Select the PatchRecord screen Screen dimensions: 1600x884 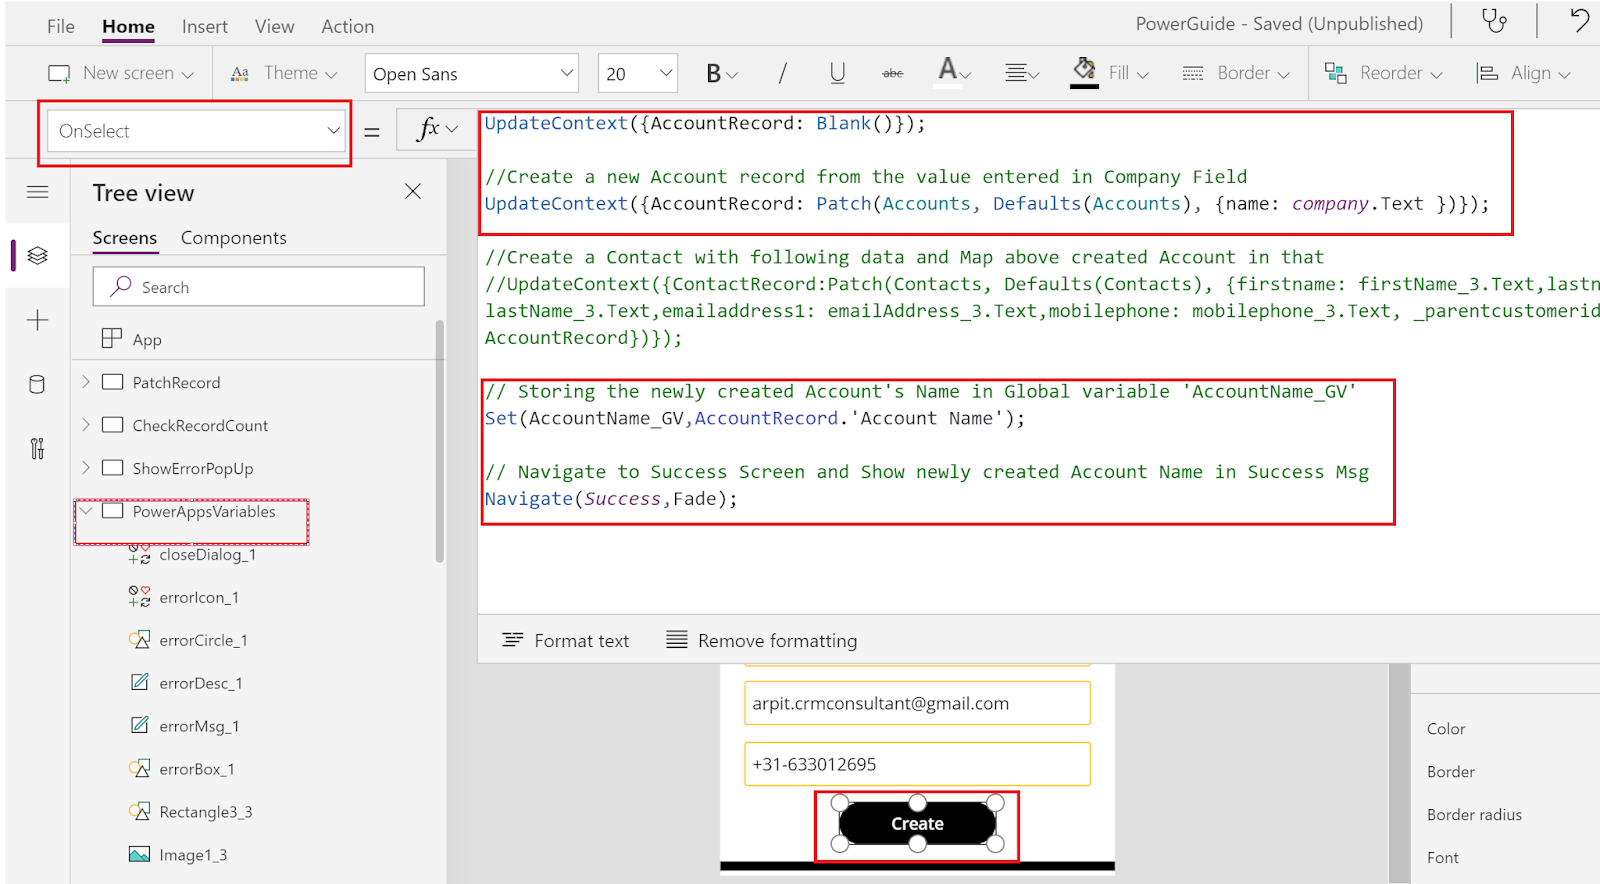(176, 383)
